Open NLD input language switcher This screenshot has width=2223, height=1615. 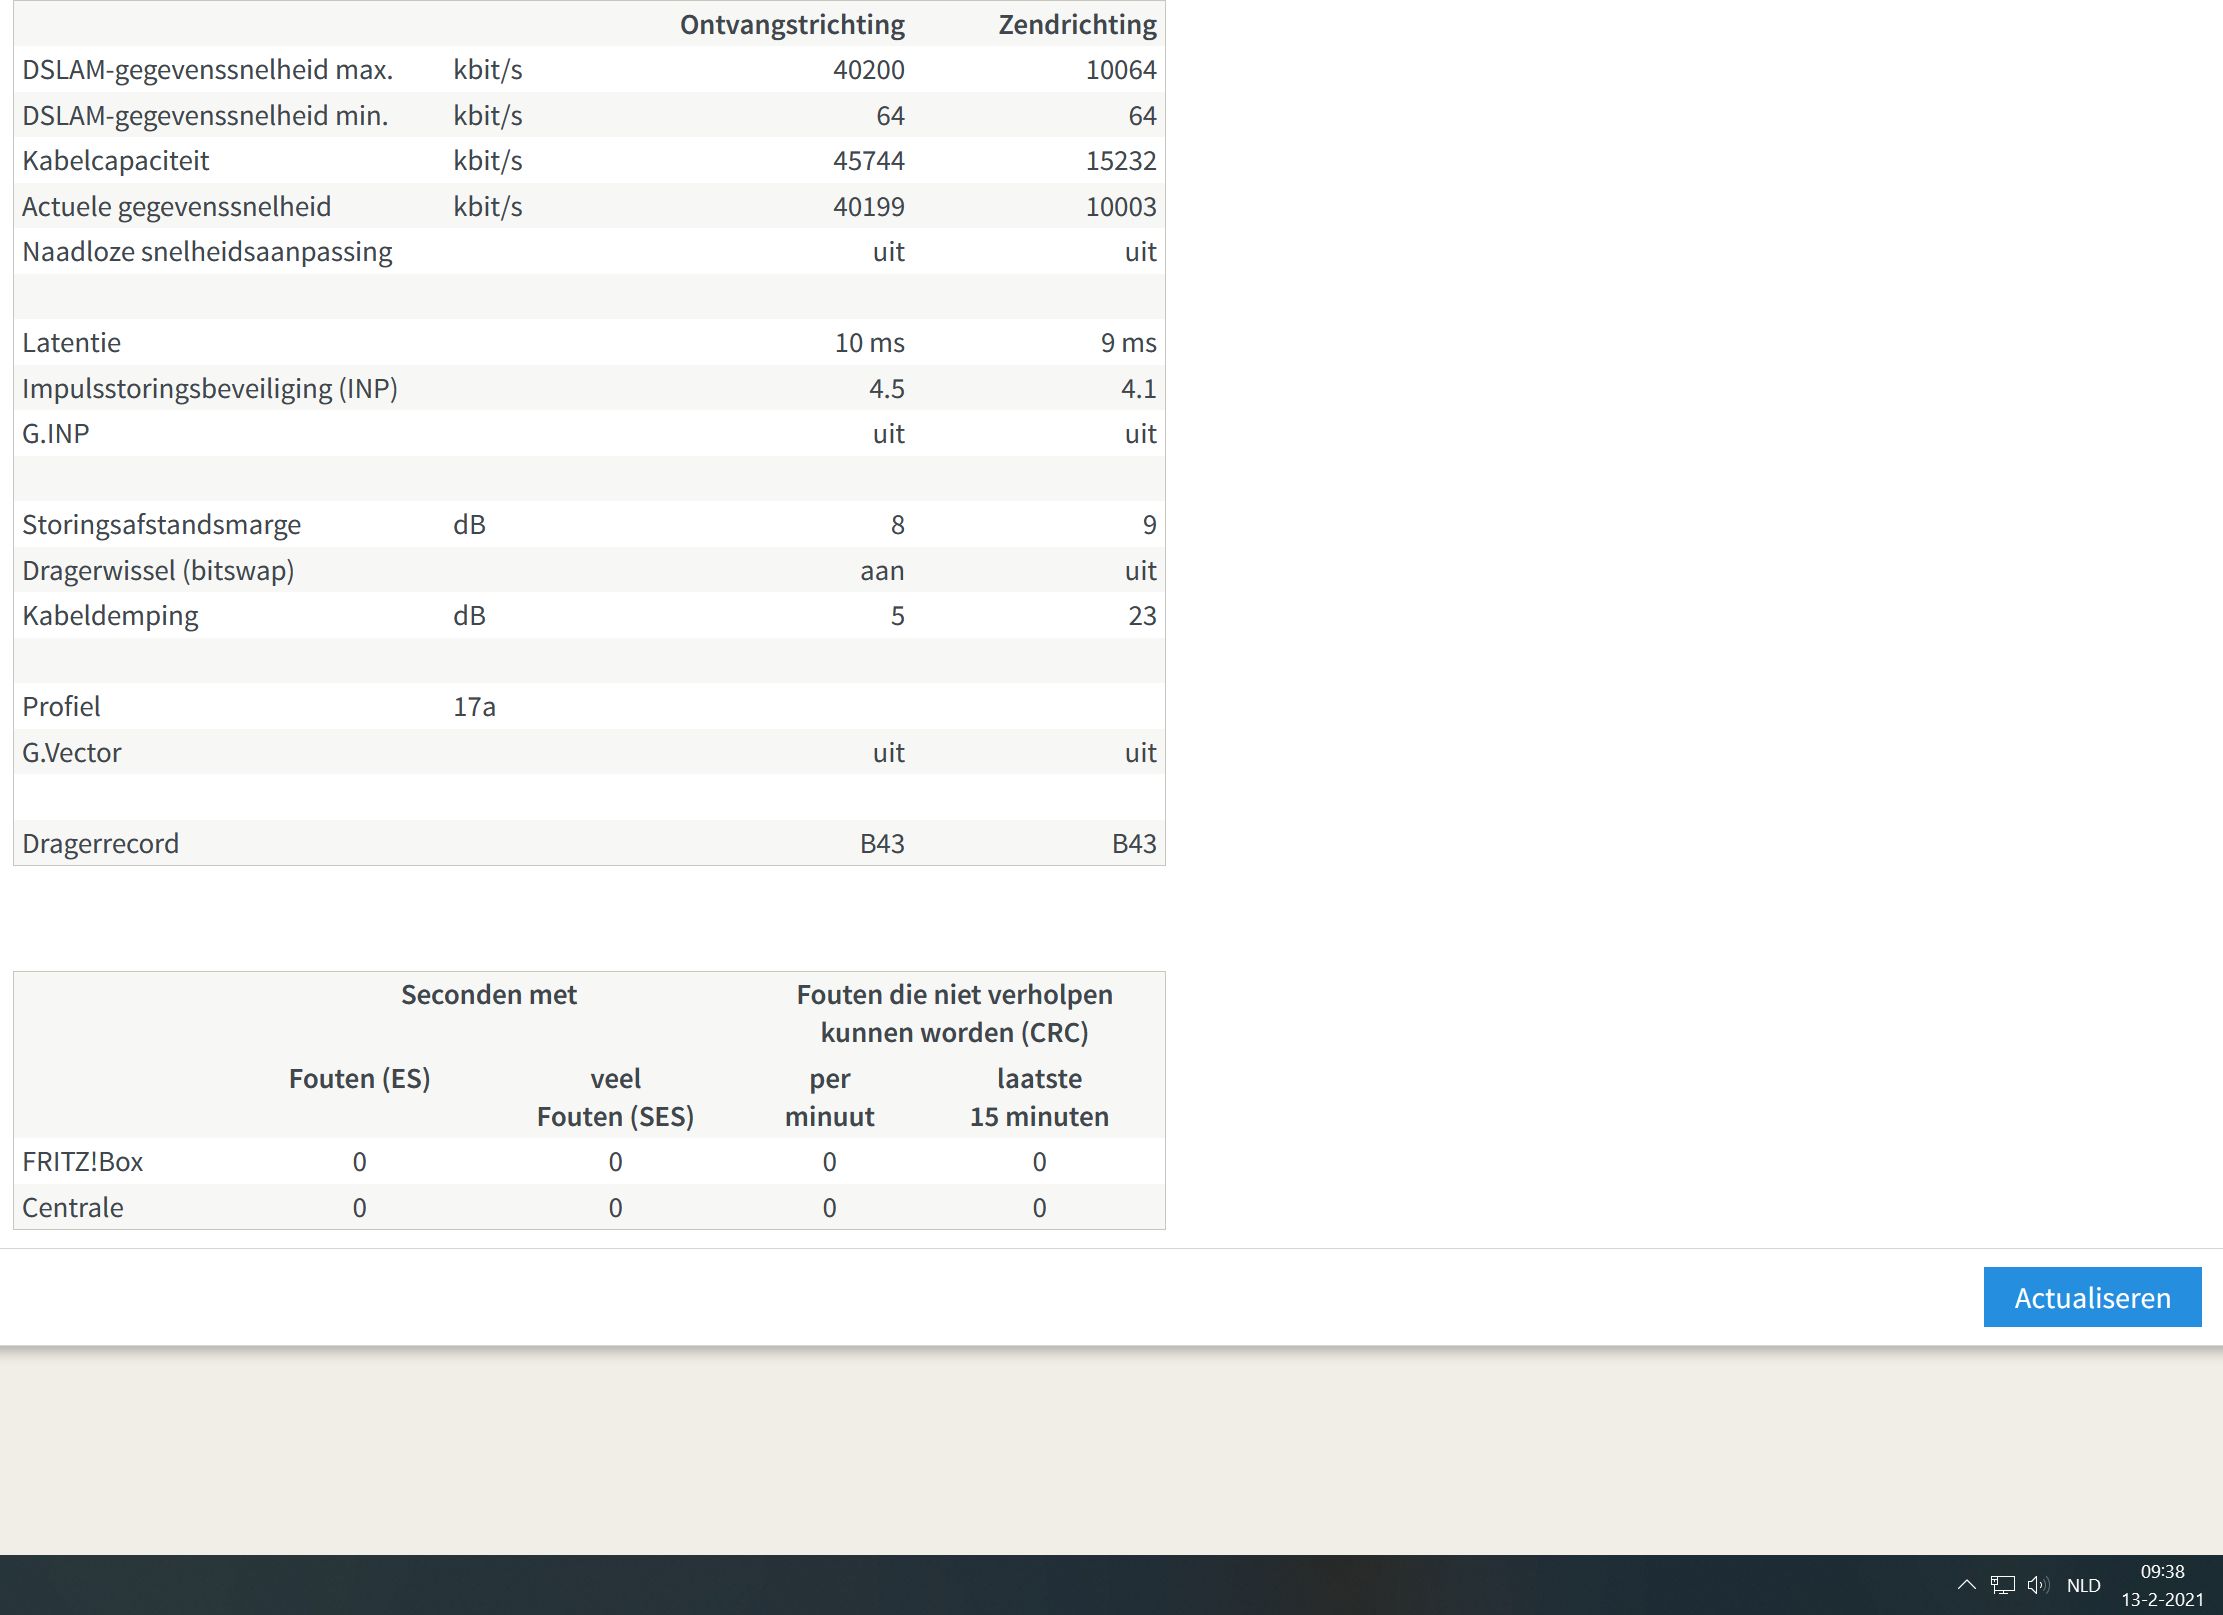tap(2083, 1585)
